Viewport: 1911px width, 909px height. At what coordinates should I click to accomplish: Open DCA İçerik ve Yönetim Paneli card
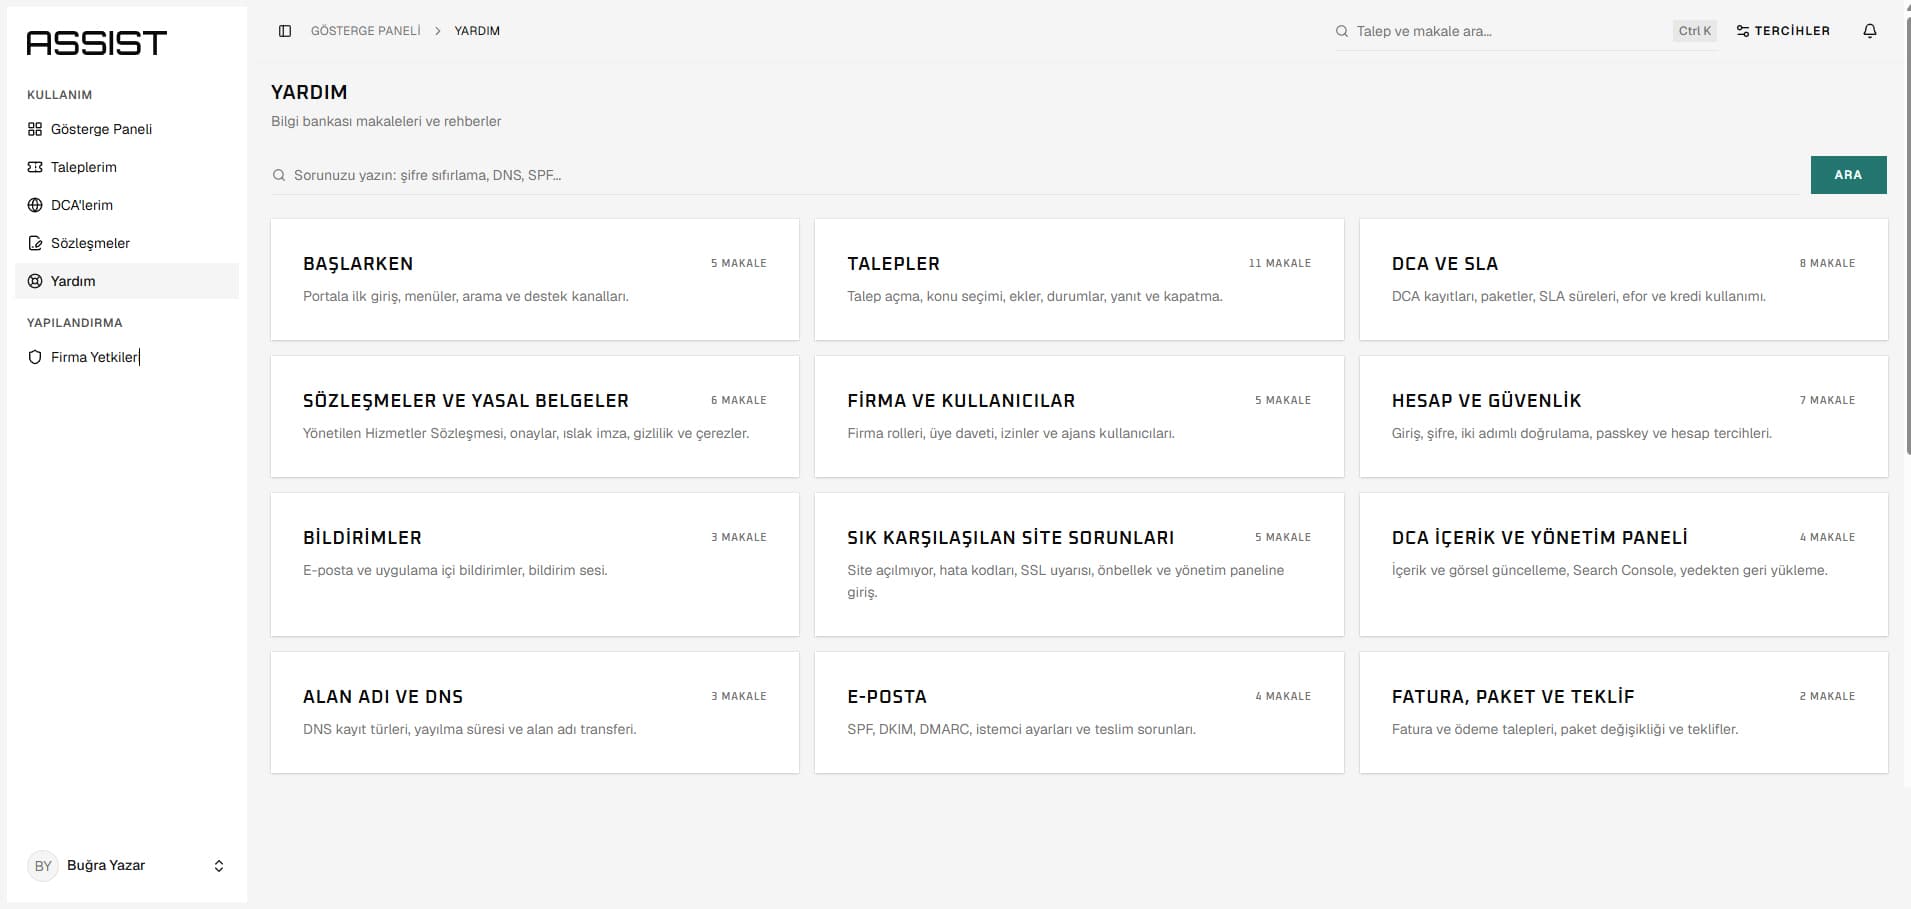1623,564
